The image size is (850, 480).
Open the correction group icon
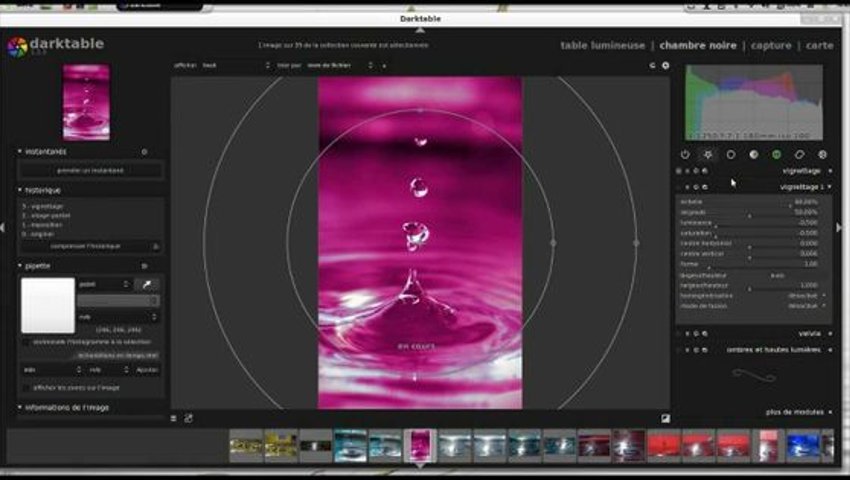click(x=799, y=155)
